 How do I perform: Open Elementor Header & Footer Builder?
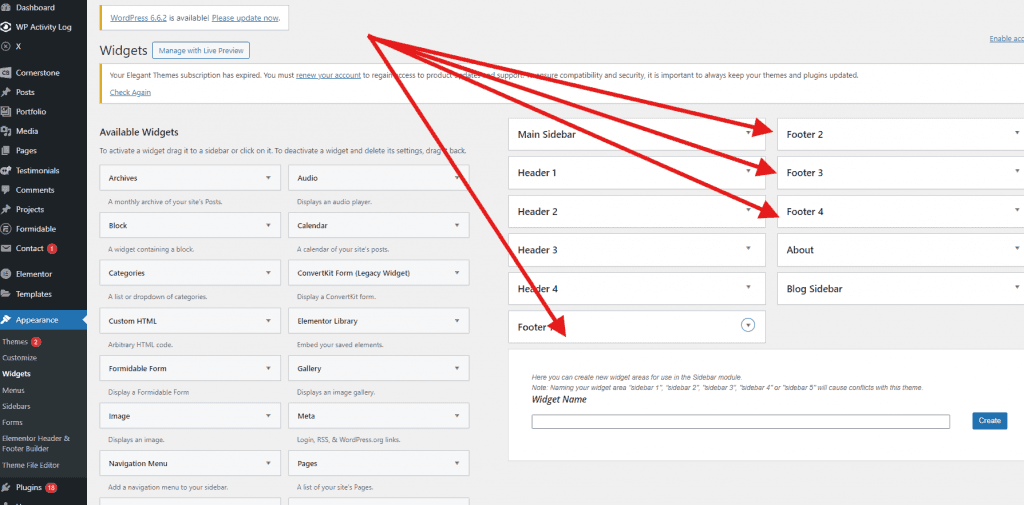coord(35,444)
